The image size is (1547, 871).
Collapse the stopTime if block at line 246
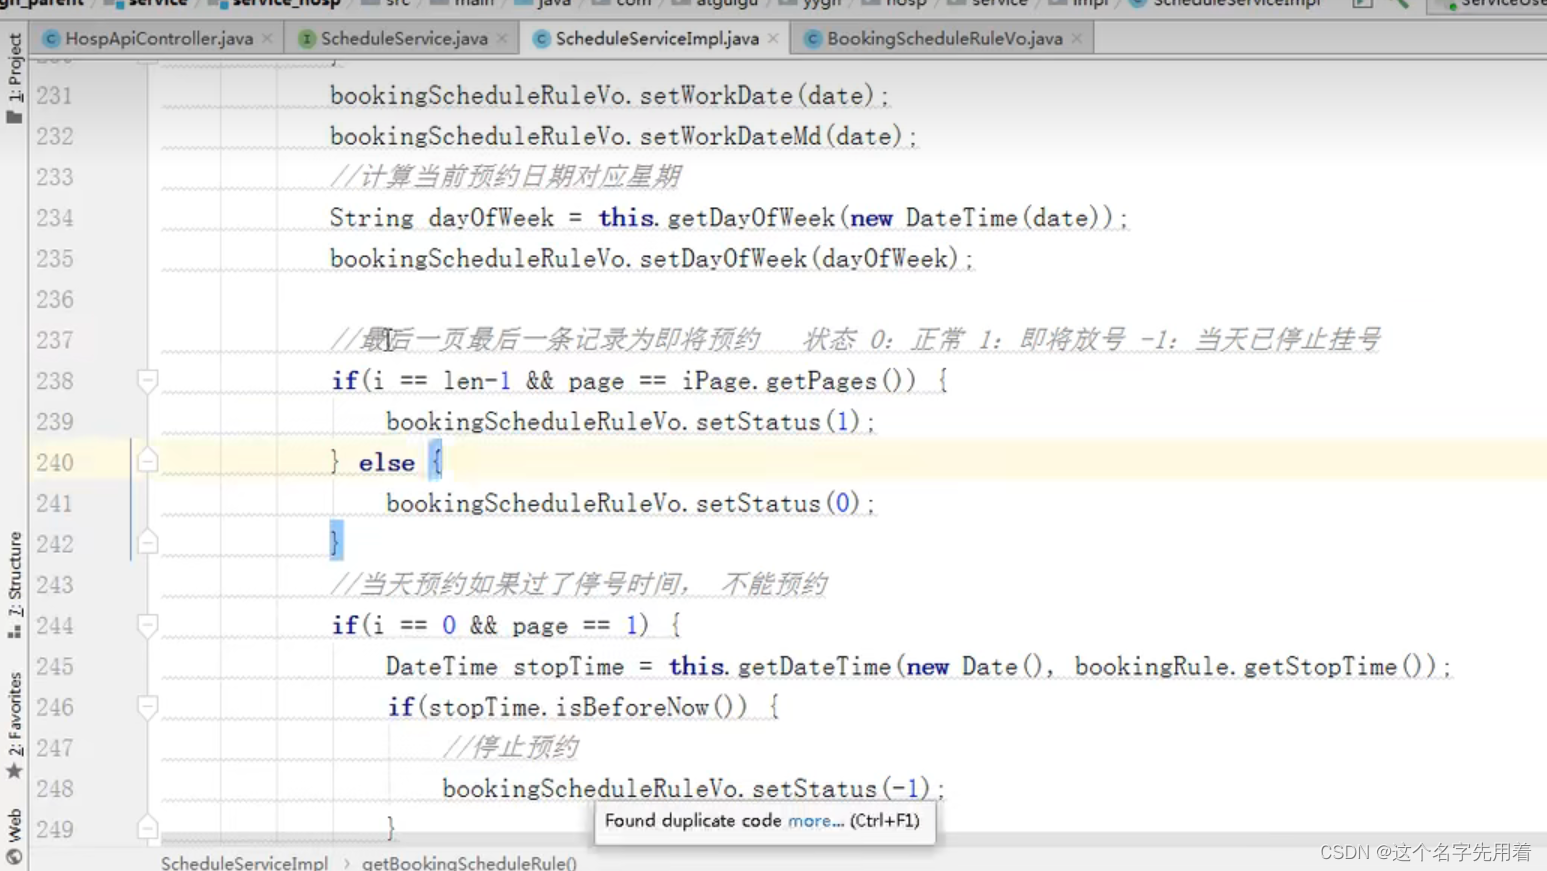[147, 707]
